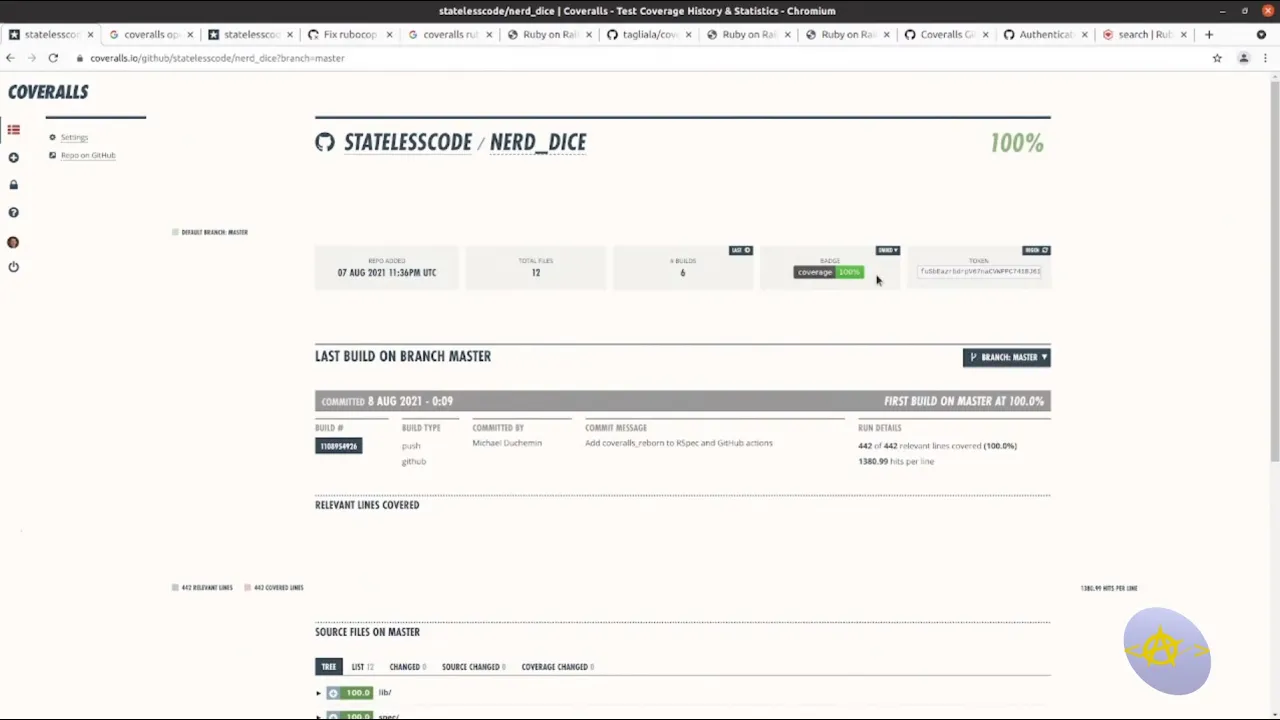Open the Chromium profile icon
This screenshot has width=1280, height=720.
point(1243,58)
